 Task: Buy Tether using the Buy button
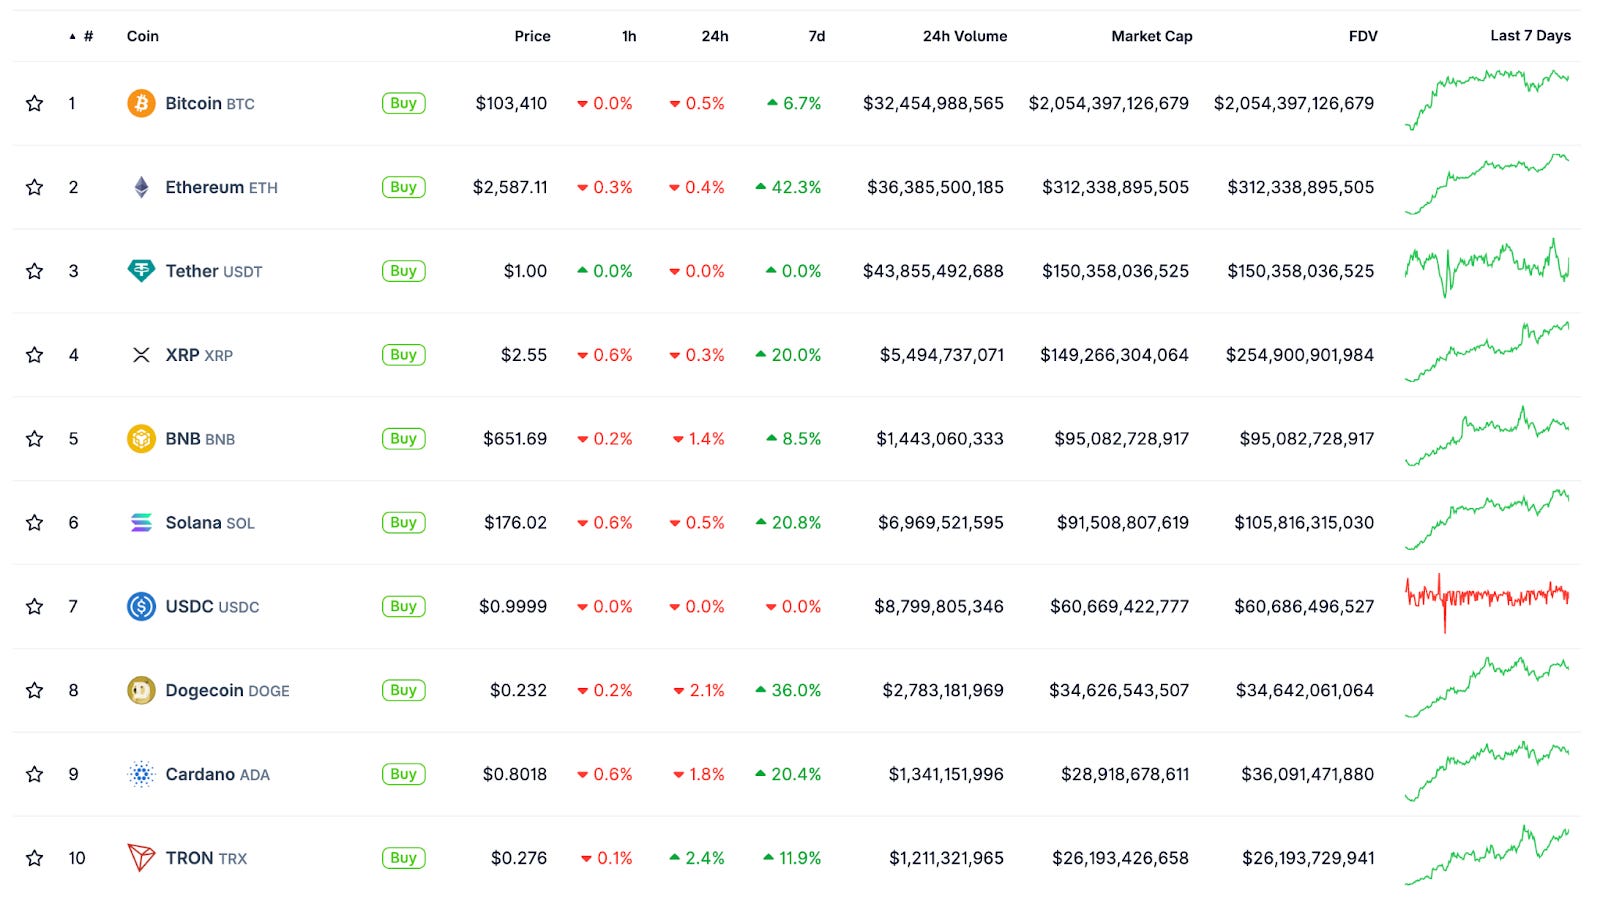(x=404, y=271)
